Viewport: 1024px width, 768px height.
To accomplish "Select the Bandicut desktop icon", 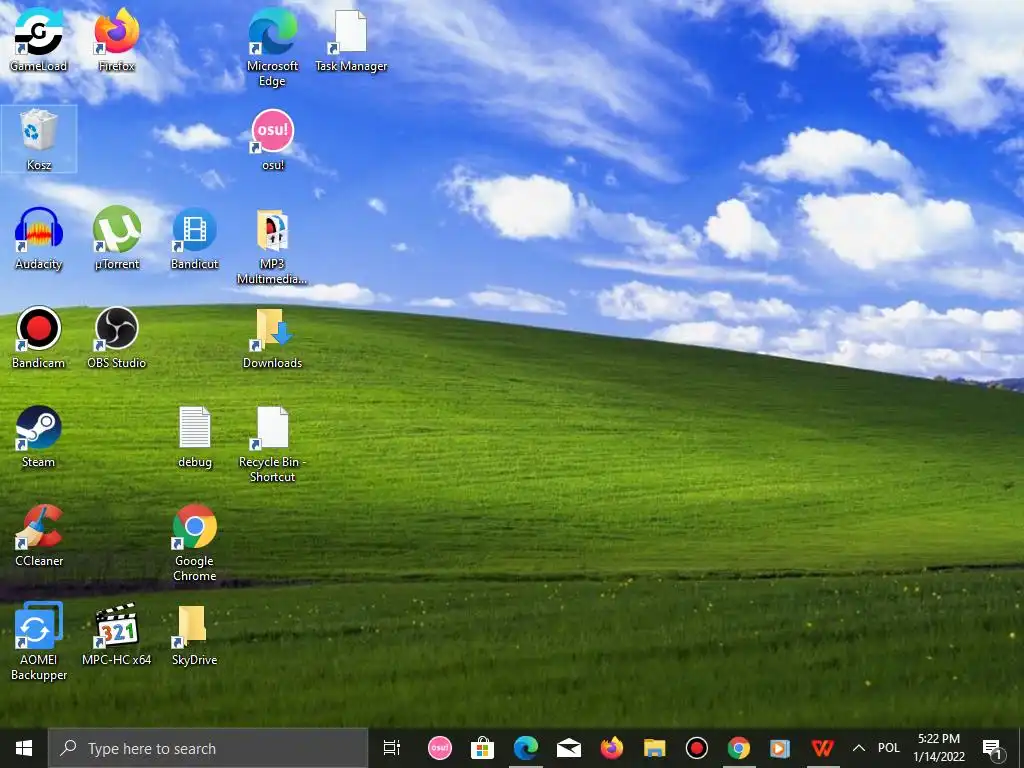I will 195,238.
